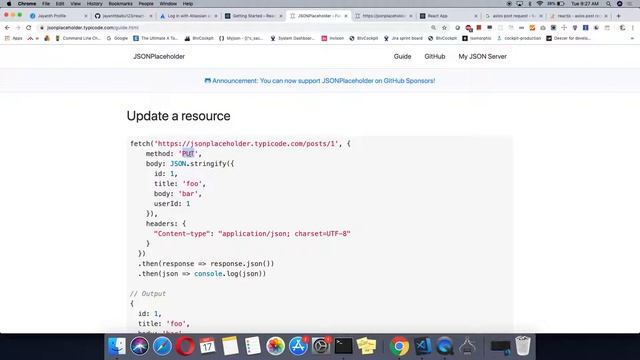Switch to Chrome in the dock
640x360 pixels.
(x=399, y=346)
